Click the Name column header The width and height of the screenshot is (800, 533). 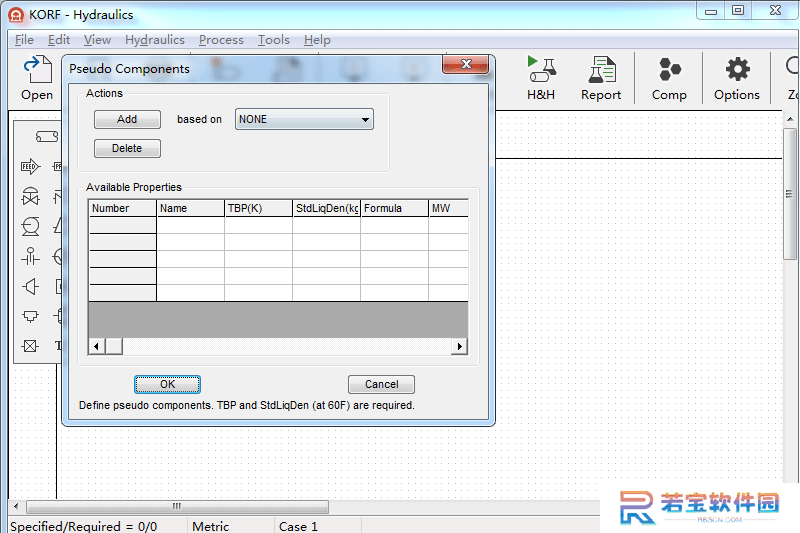[x=190, y=208]
